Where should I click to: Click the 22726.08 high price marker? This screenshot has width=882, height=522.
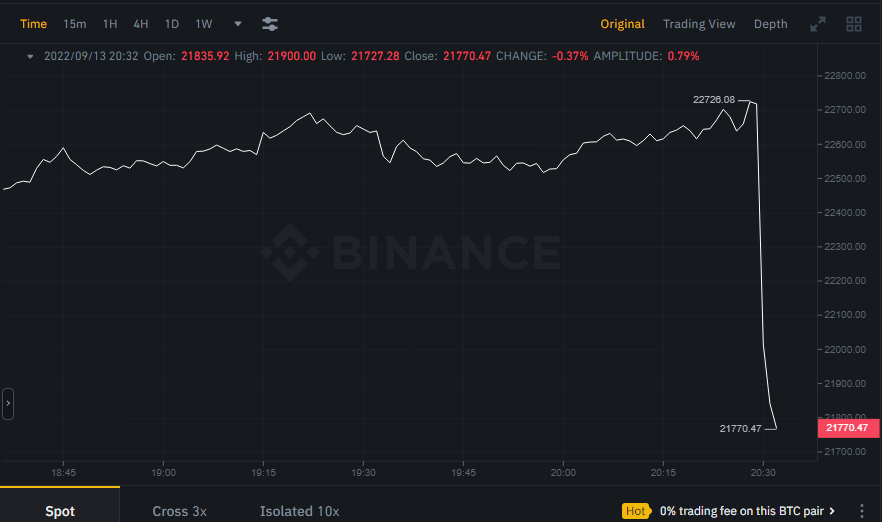[714, 100]
